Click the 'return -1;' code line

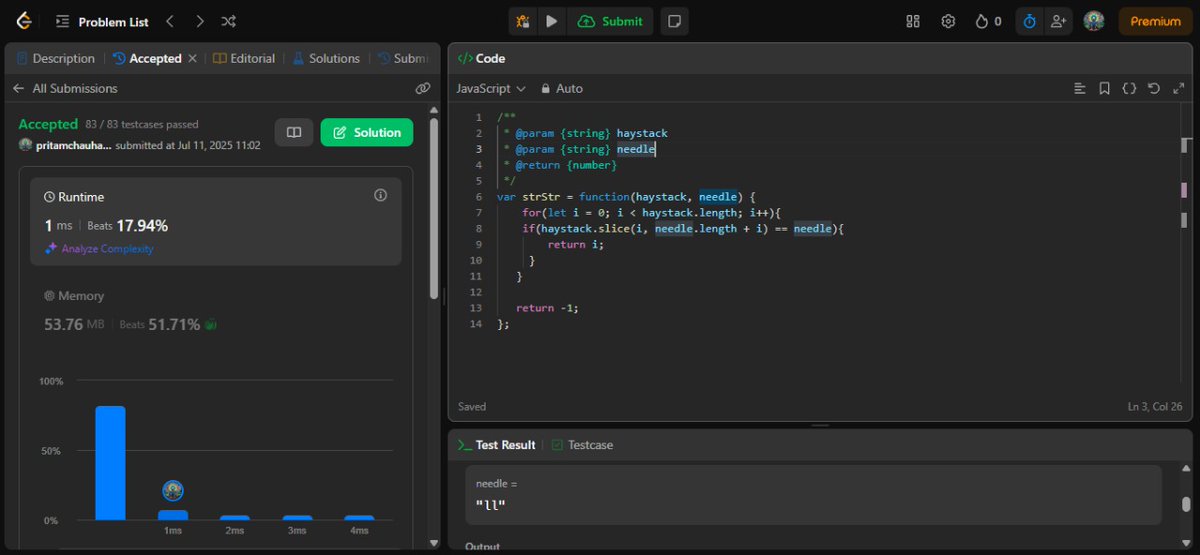coord(547,308)
